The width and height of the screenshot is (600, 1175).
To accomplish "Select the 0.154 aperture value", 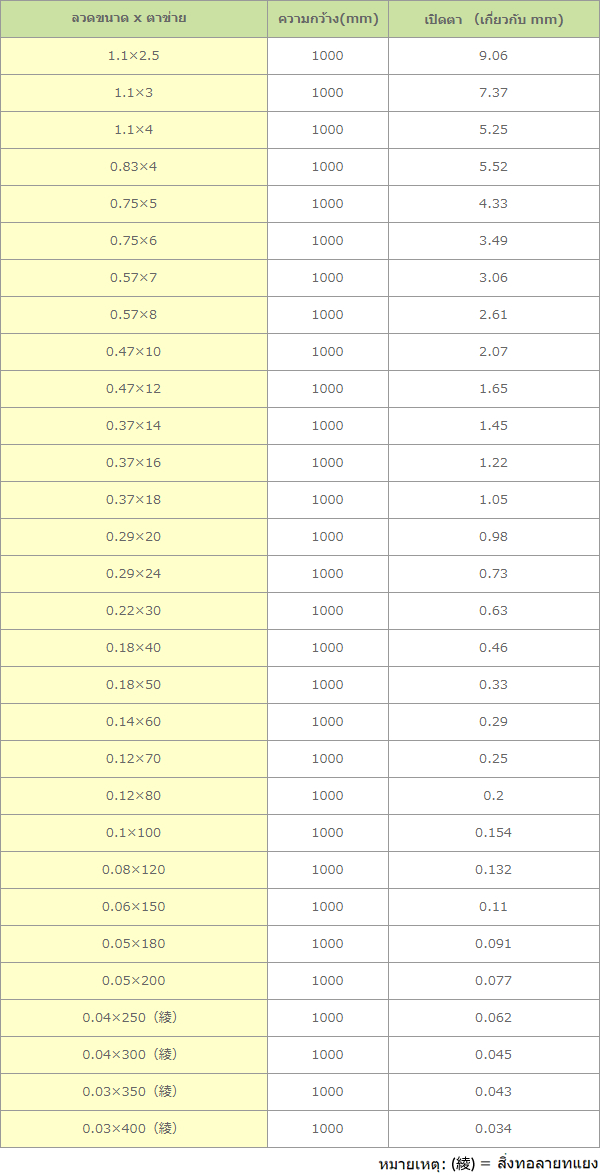I will [493, 833].
